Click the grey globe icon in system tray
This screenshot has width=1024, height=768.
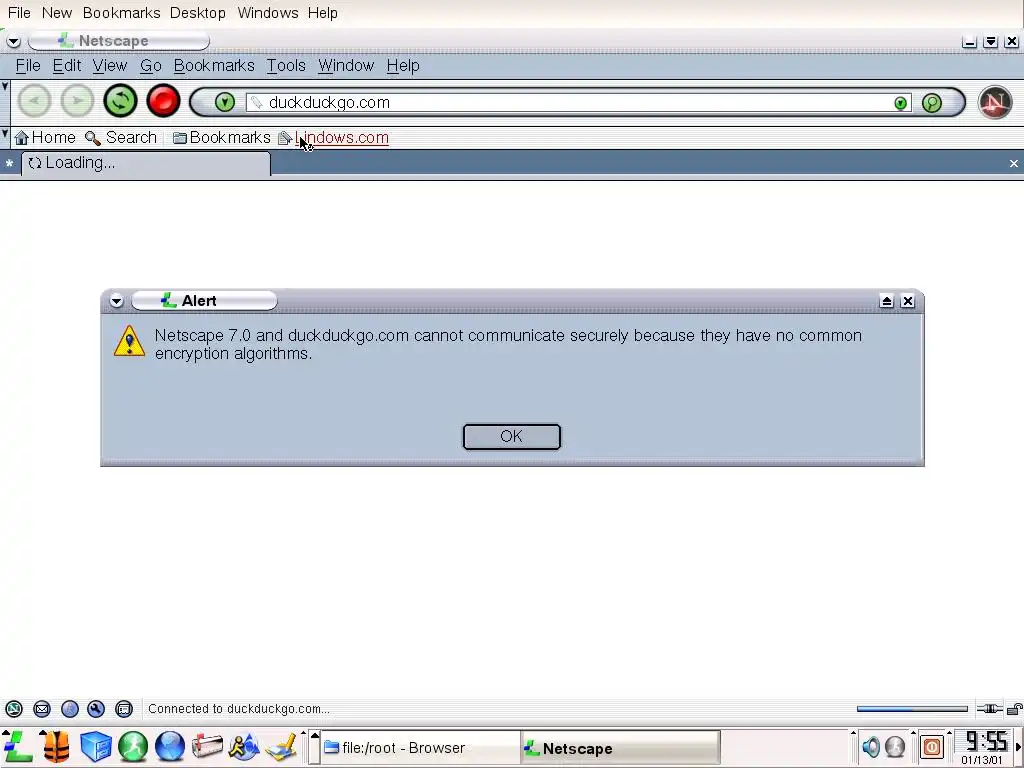(895, 746)
